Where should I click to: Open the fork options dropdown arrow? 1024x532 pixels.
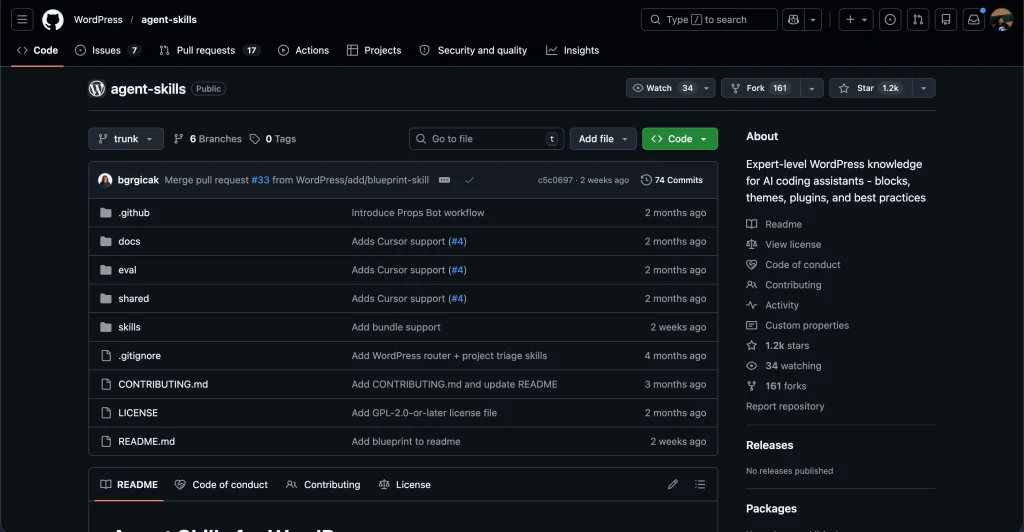811,88
